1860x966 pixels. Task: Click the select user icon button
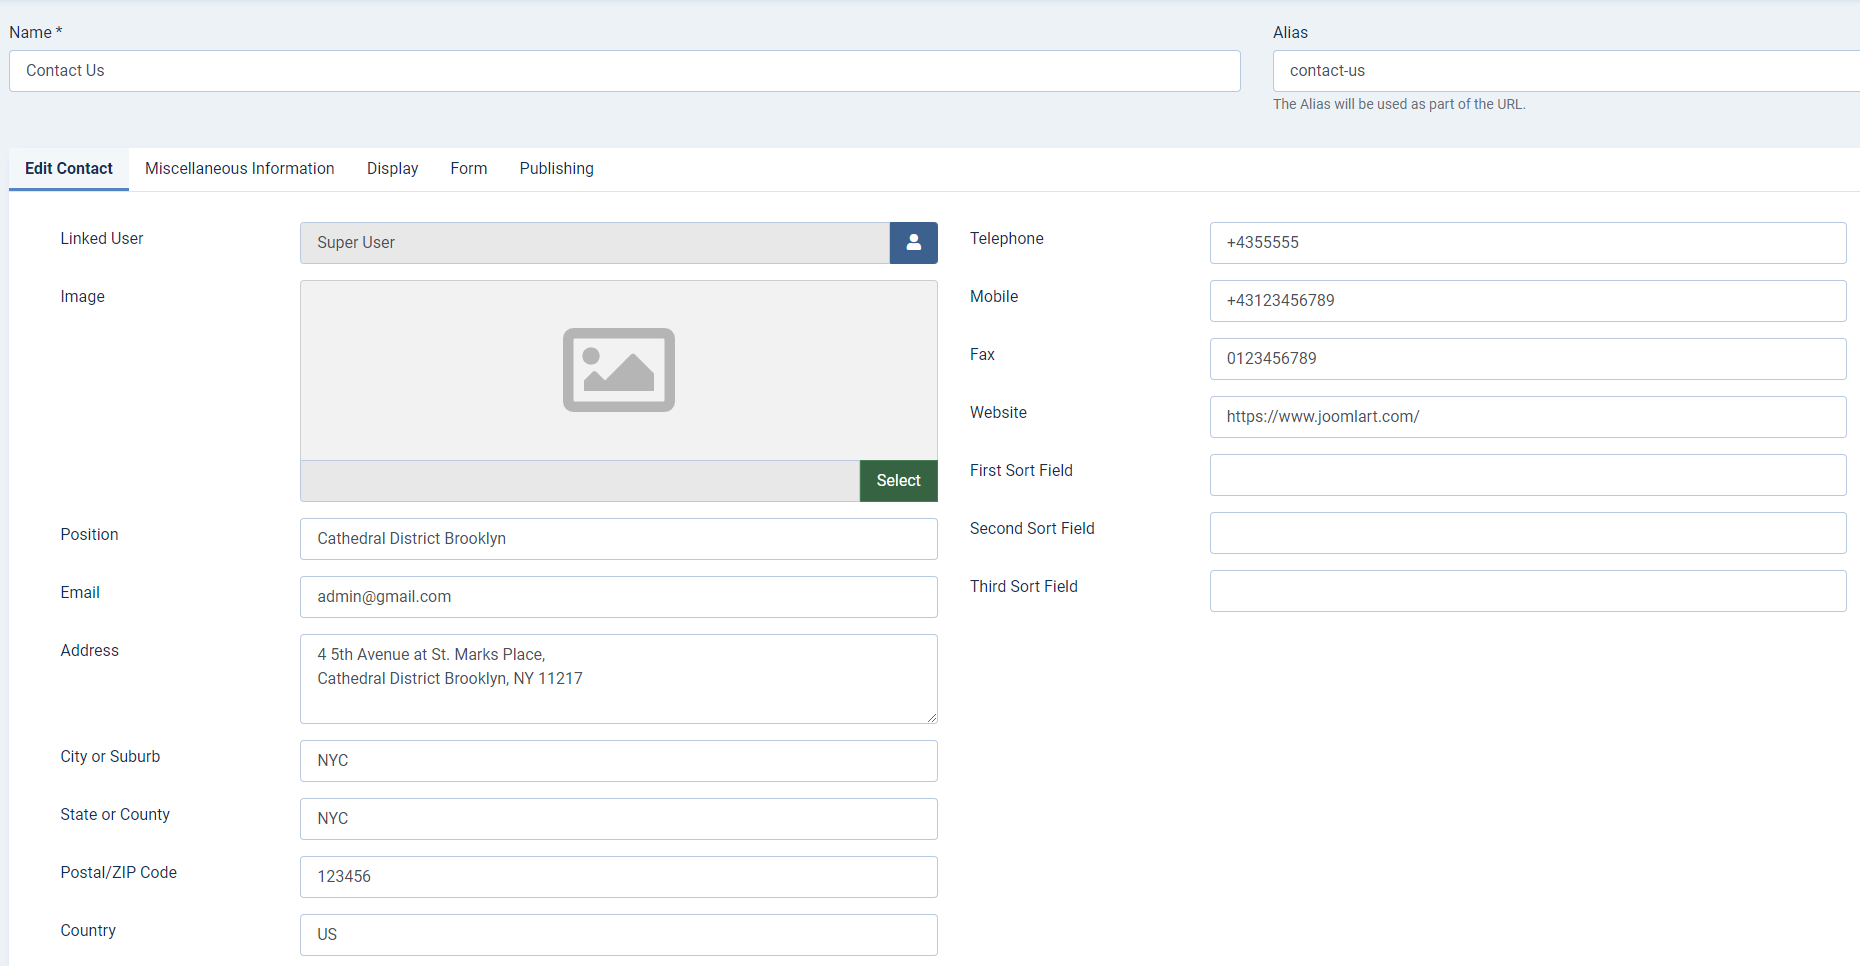913,243
